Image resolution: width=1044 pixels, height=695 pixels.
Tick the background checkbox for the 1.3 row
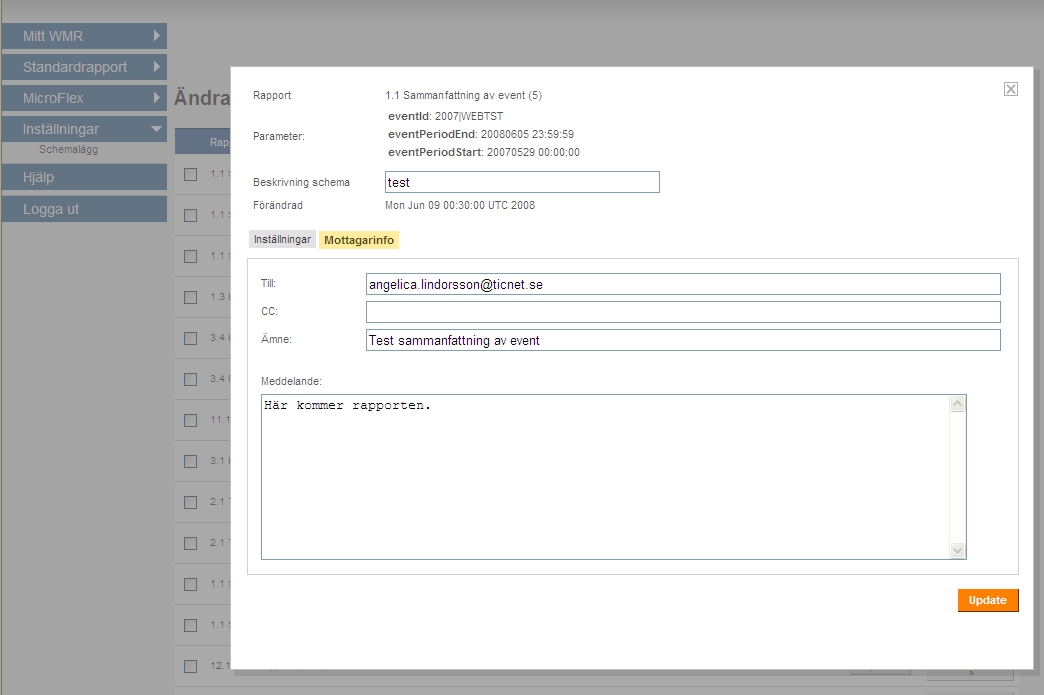pyautogui.click(x=190, y=297)
